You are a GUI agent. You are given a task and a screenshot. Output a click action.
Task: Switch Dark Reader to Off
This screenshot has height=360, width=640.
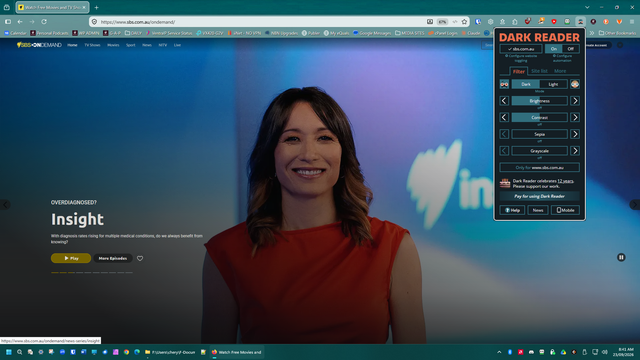pyautogui.click(x=571, y=49)
